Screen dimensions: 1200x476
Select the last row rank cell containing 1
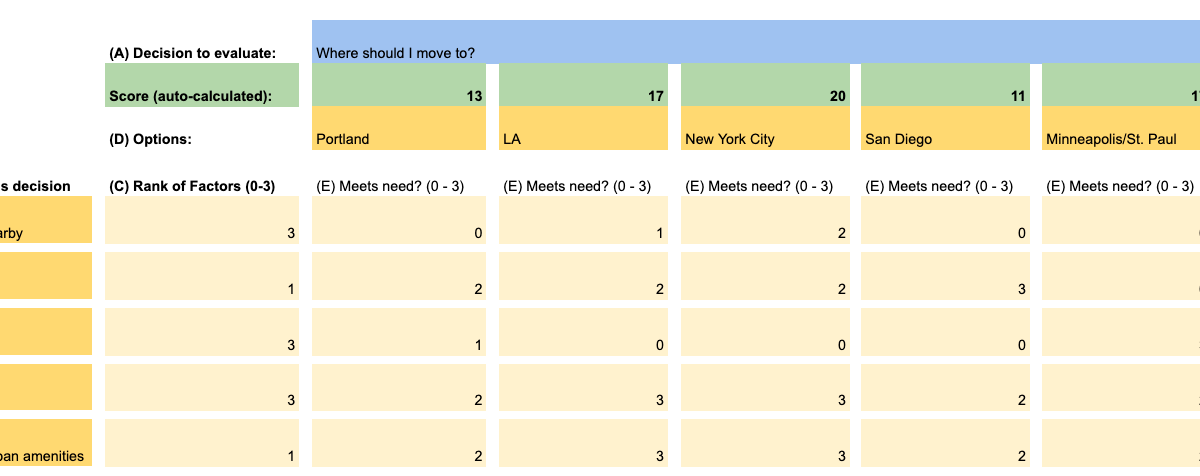(x=202, y=443)
